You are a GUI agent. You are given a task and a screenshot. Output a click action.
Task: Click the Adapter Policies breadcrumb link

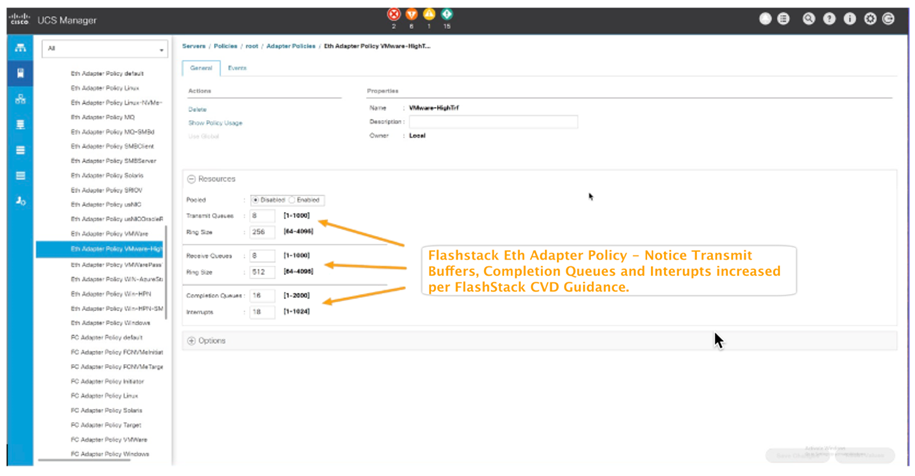(x=291, y=46)
